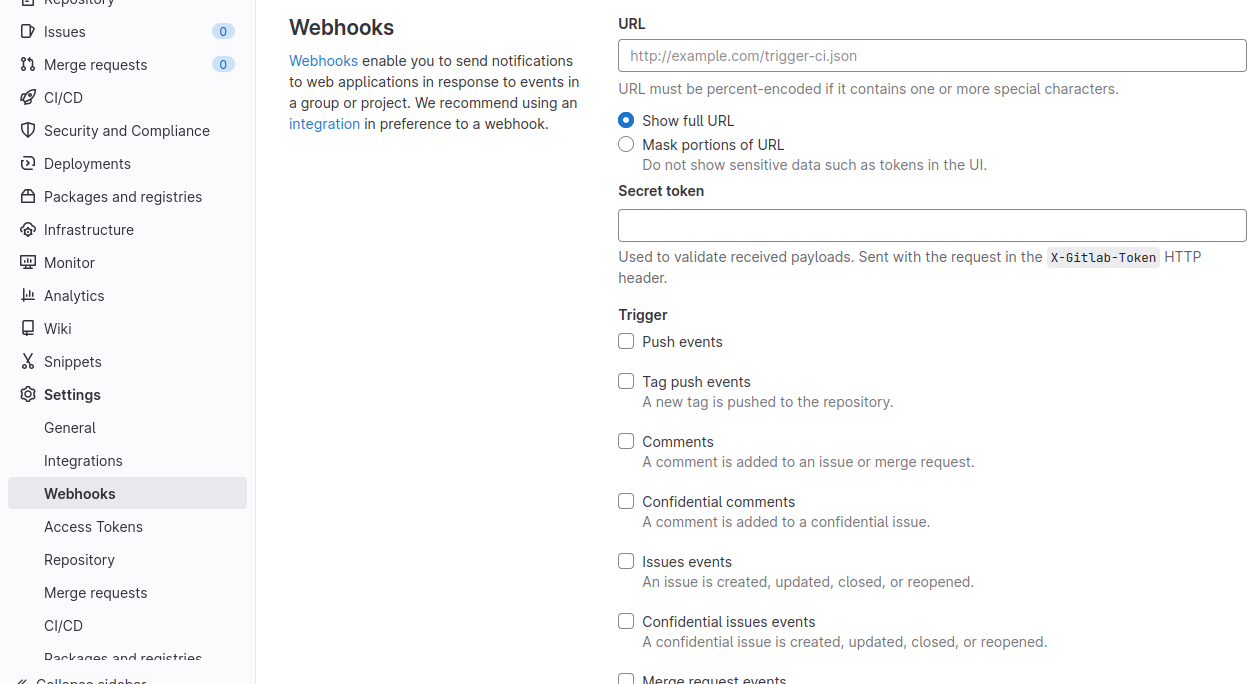Enable the Push events trigger
This screenshot has width=1260, height=684.
click(626, 342)
